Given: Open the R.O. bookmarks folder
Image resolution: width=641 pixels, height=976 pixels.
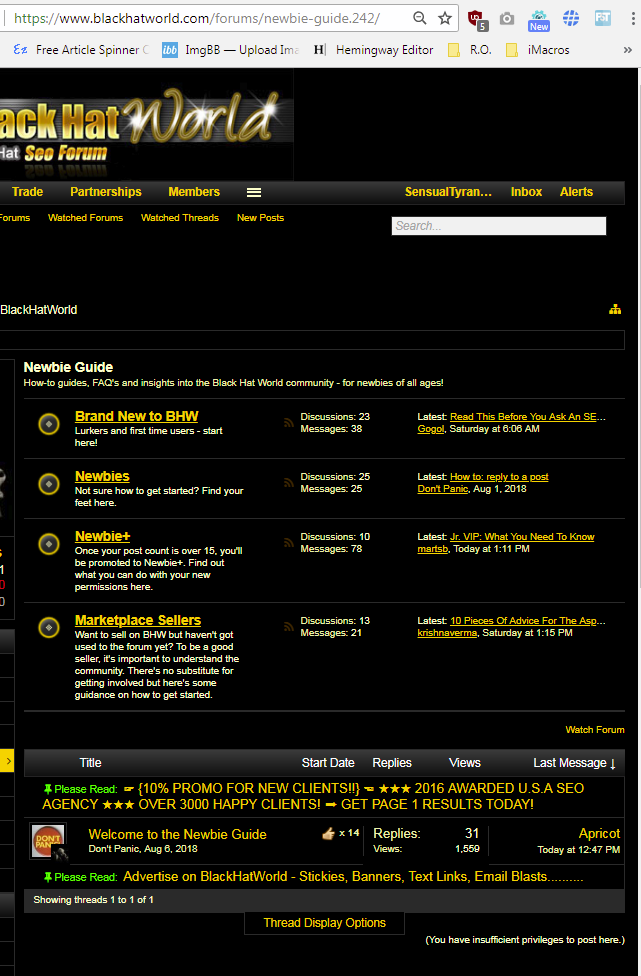Looking at the screenshot, I should tap(470, 50).
